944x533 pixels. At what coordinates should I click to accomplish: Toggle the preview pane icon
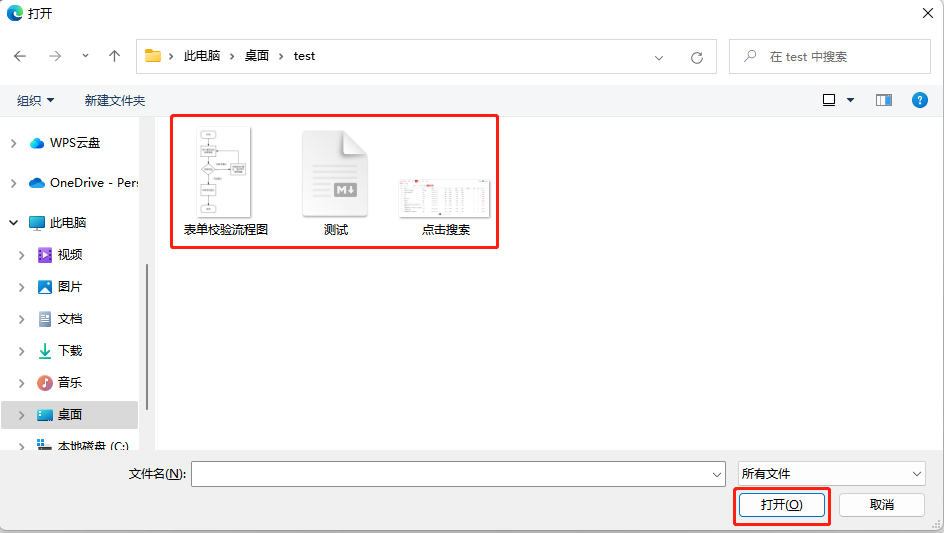coord(883,100)
